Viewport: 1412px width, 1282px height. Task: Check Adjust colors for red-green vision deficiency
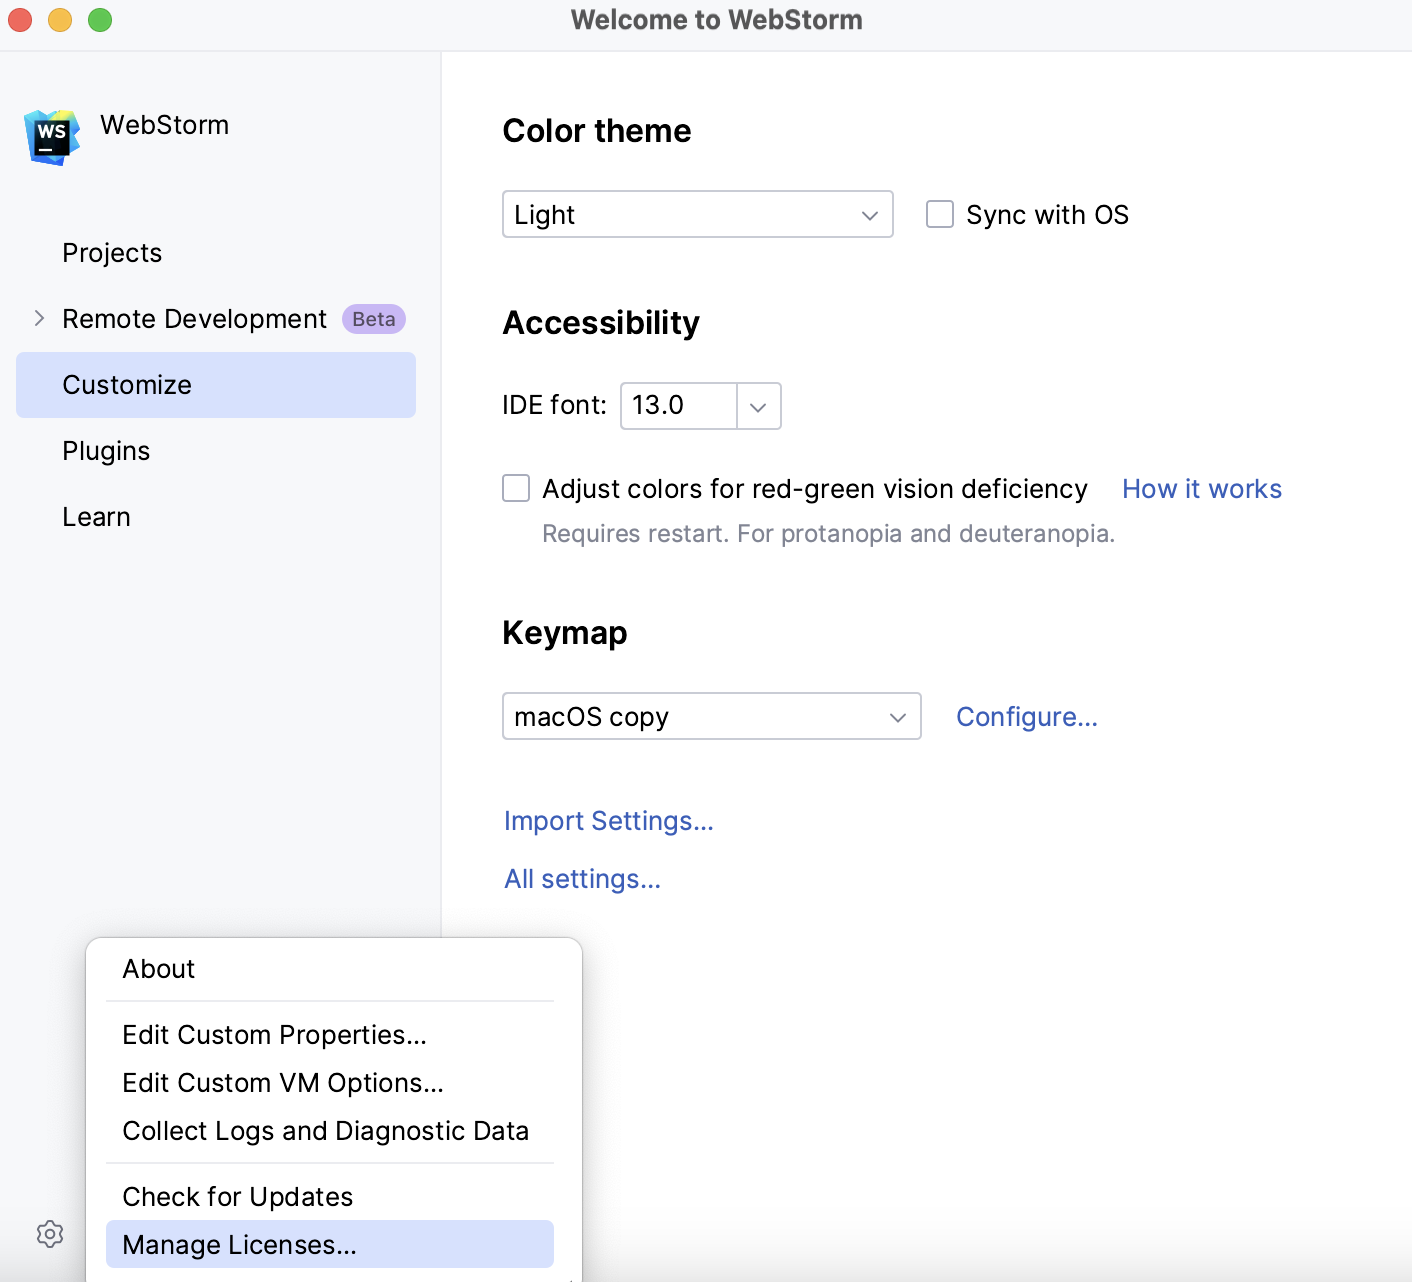515,488
